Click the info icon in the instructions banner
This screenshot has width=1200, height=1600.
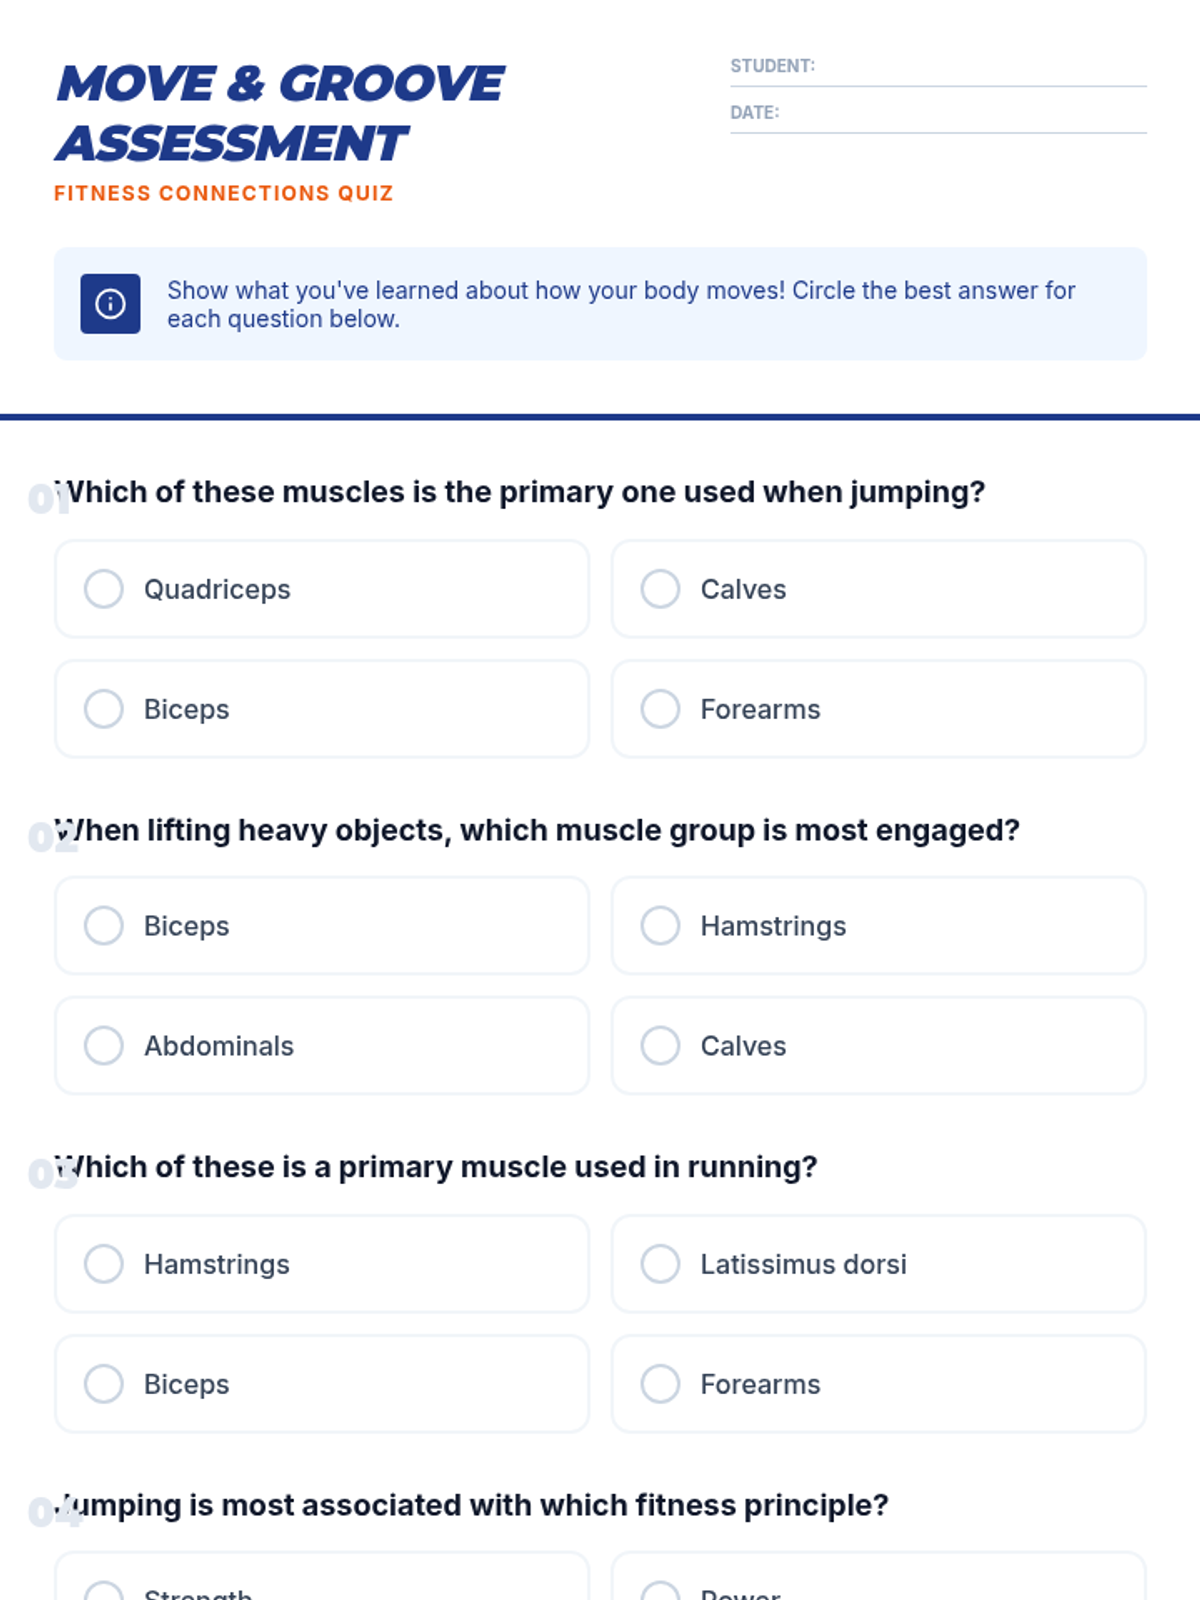pos(110,304)
